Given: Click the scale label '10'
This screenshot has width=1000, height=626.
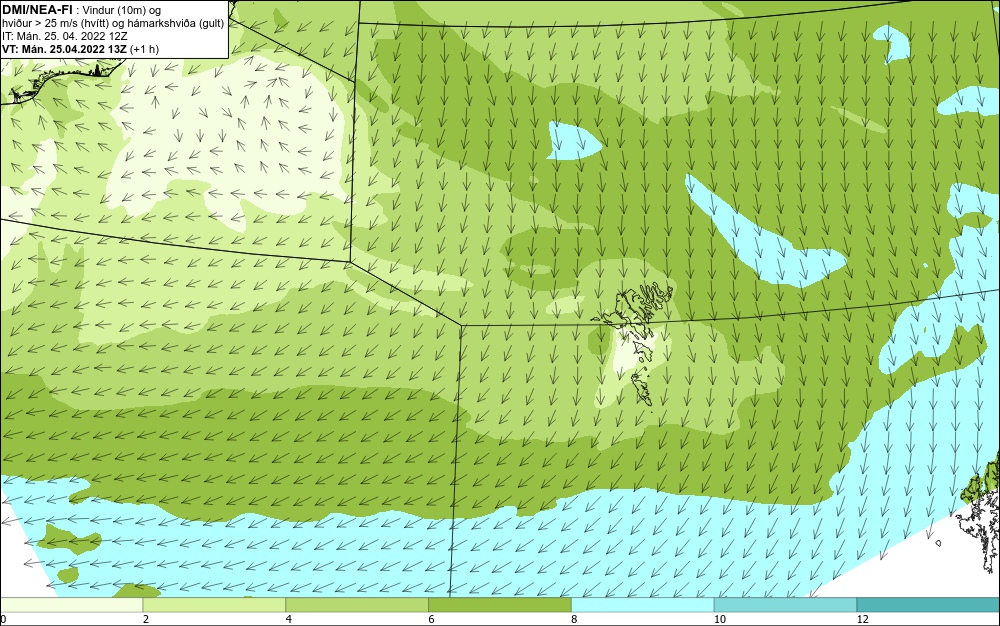Looking at the screenshot, I should pos(720,619).
